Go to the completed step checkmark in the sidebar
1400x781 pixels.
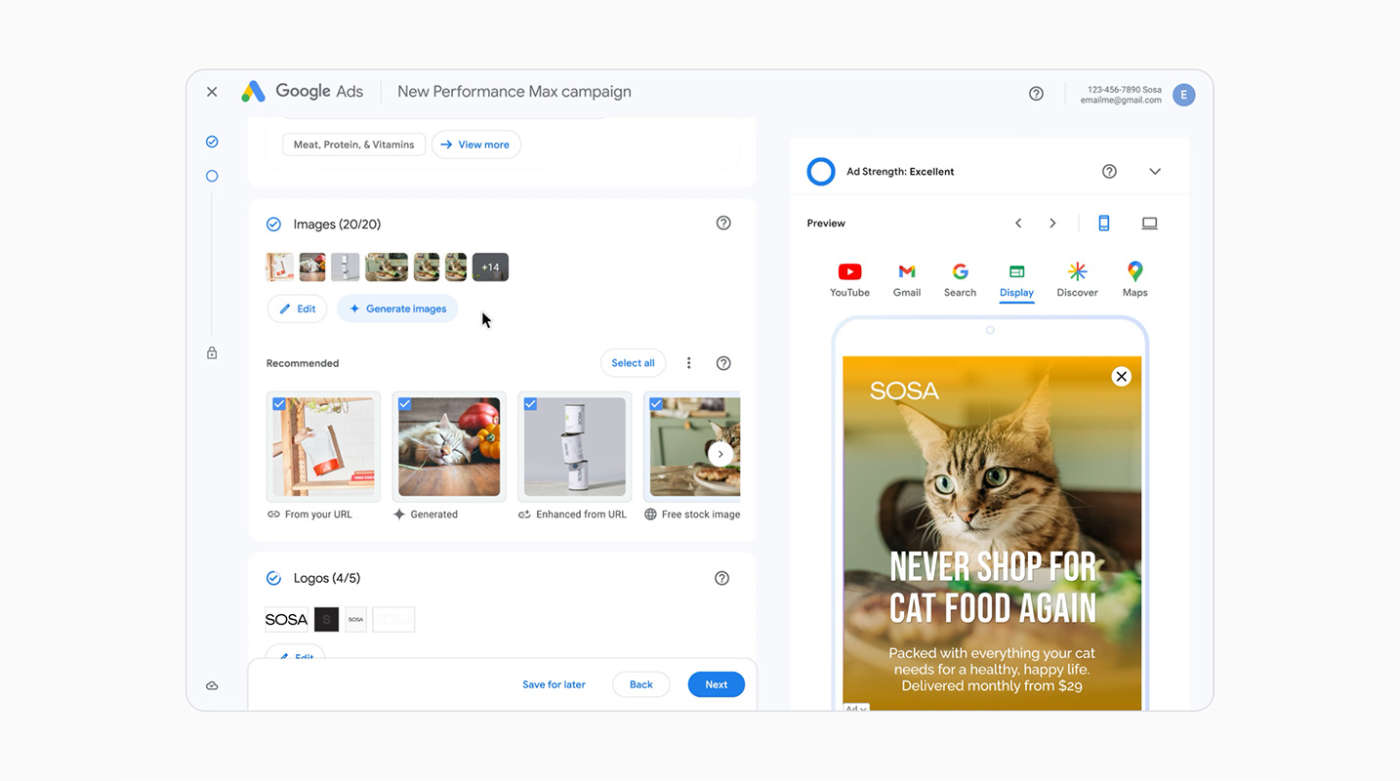pos(212,142)
